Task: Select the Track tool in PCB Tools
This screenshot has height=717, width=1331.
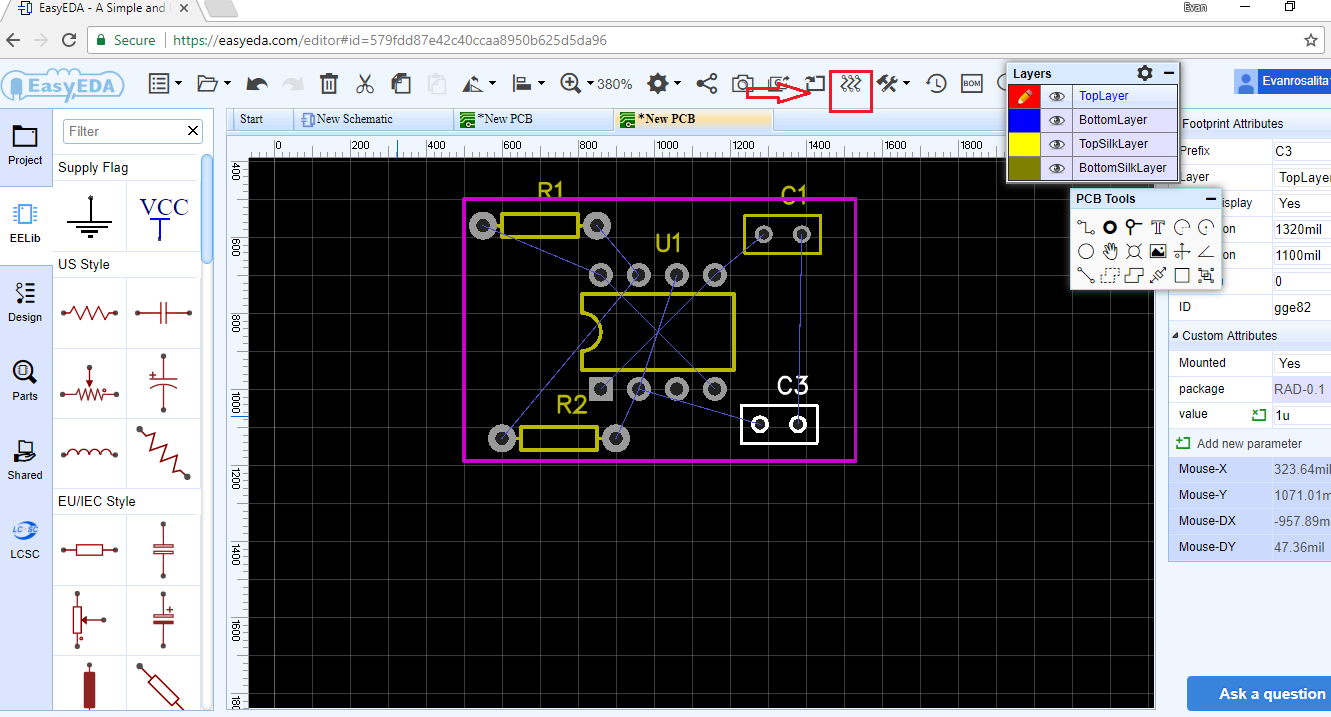Action: click(1086, 227)
